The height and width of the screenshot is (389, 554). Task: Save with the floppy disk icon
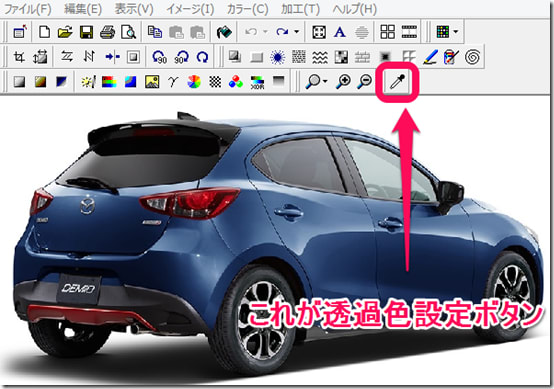(86, 32)
